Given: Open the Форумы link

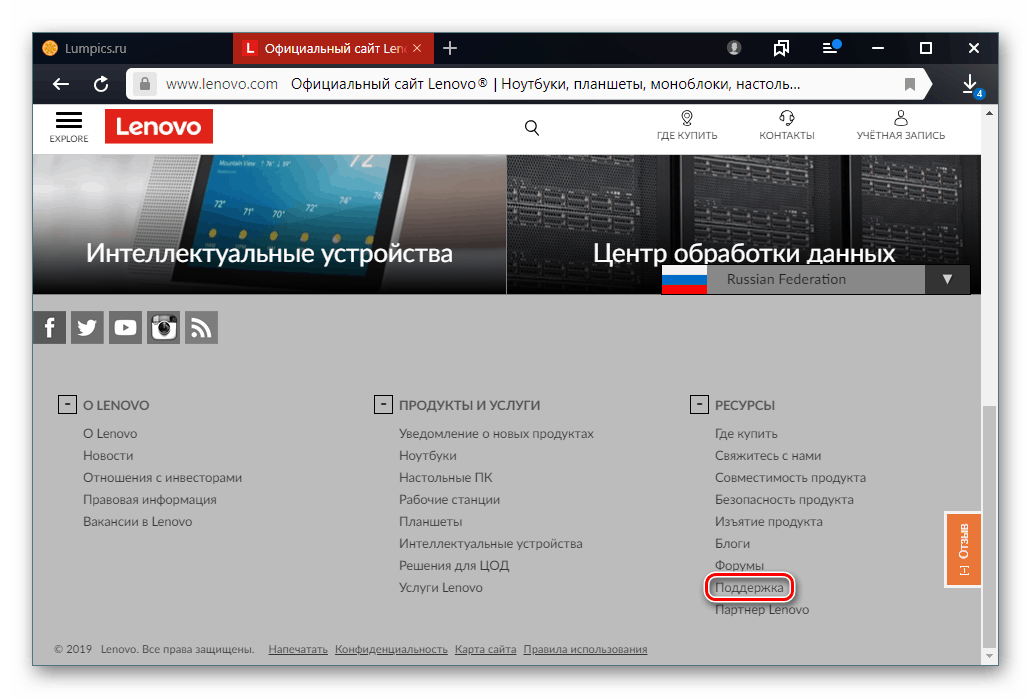Looking at the screenshot, I should coord(739,565).
